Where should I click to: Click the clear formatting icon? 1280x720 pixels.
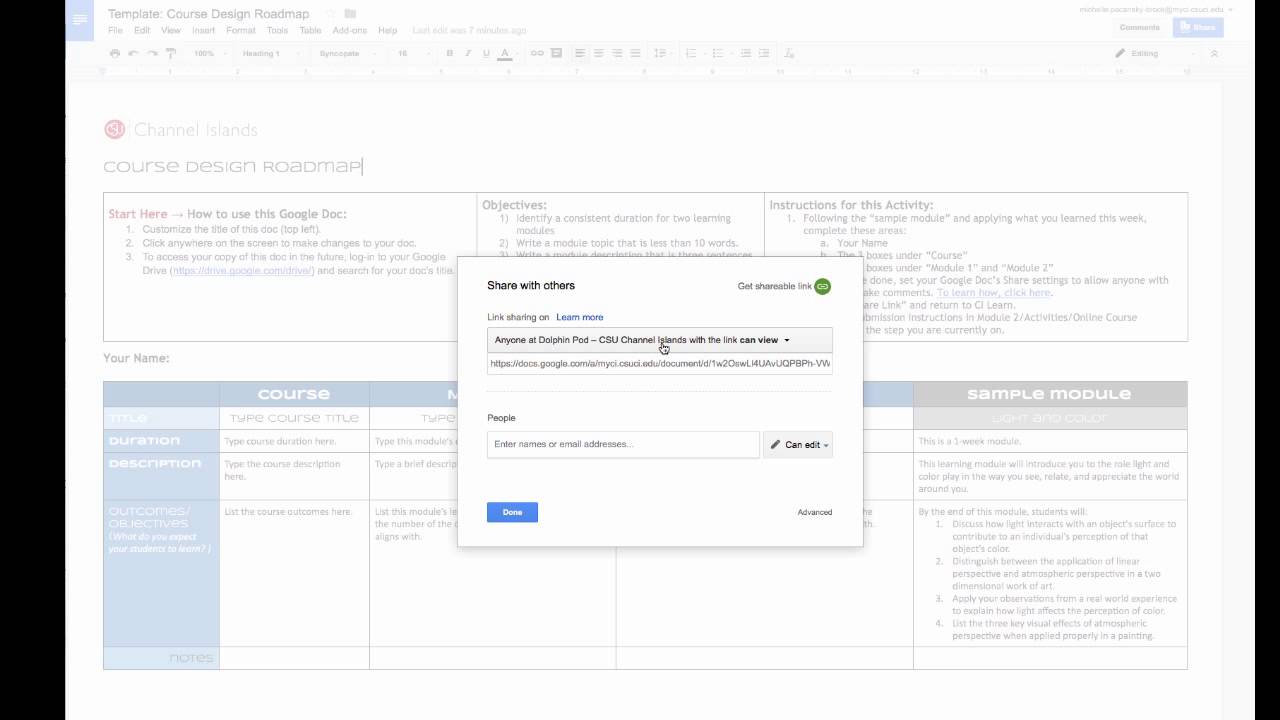[790, 53]
